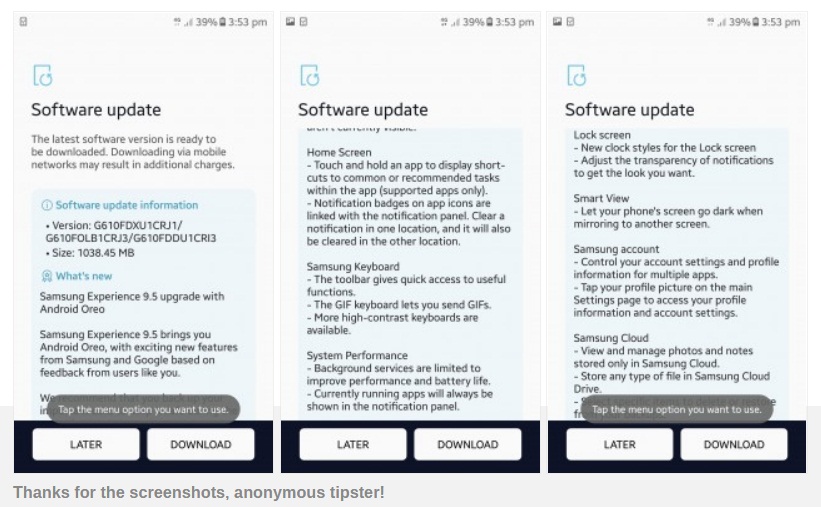Screen dimensions: 821x507
Task: Tap the top-left notification icon in the left screenshot
Action: tap(23, 22)
